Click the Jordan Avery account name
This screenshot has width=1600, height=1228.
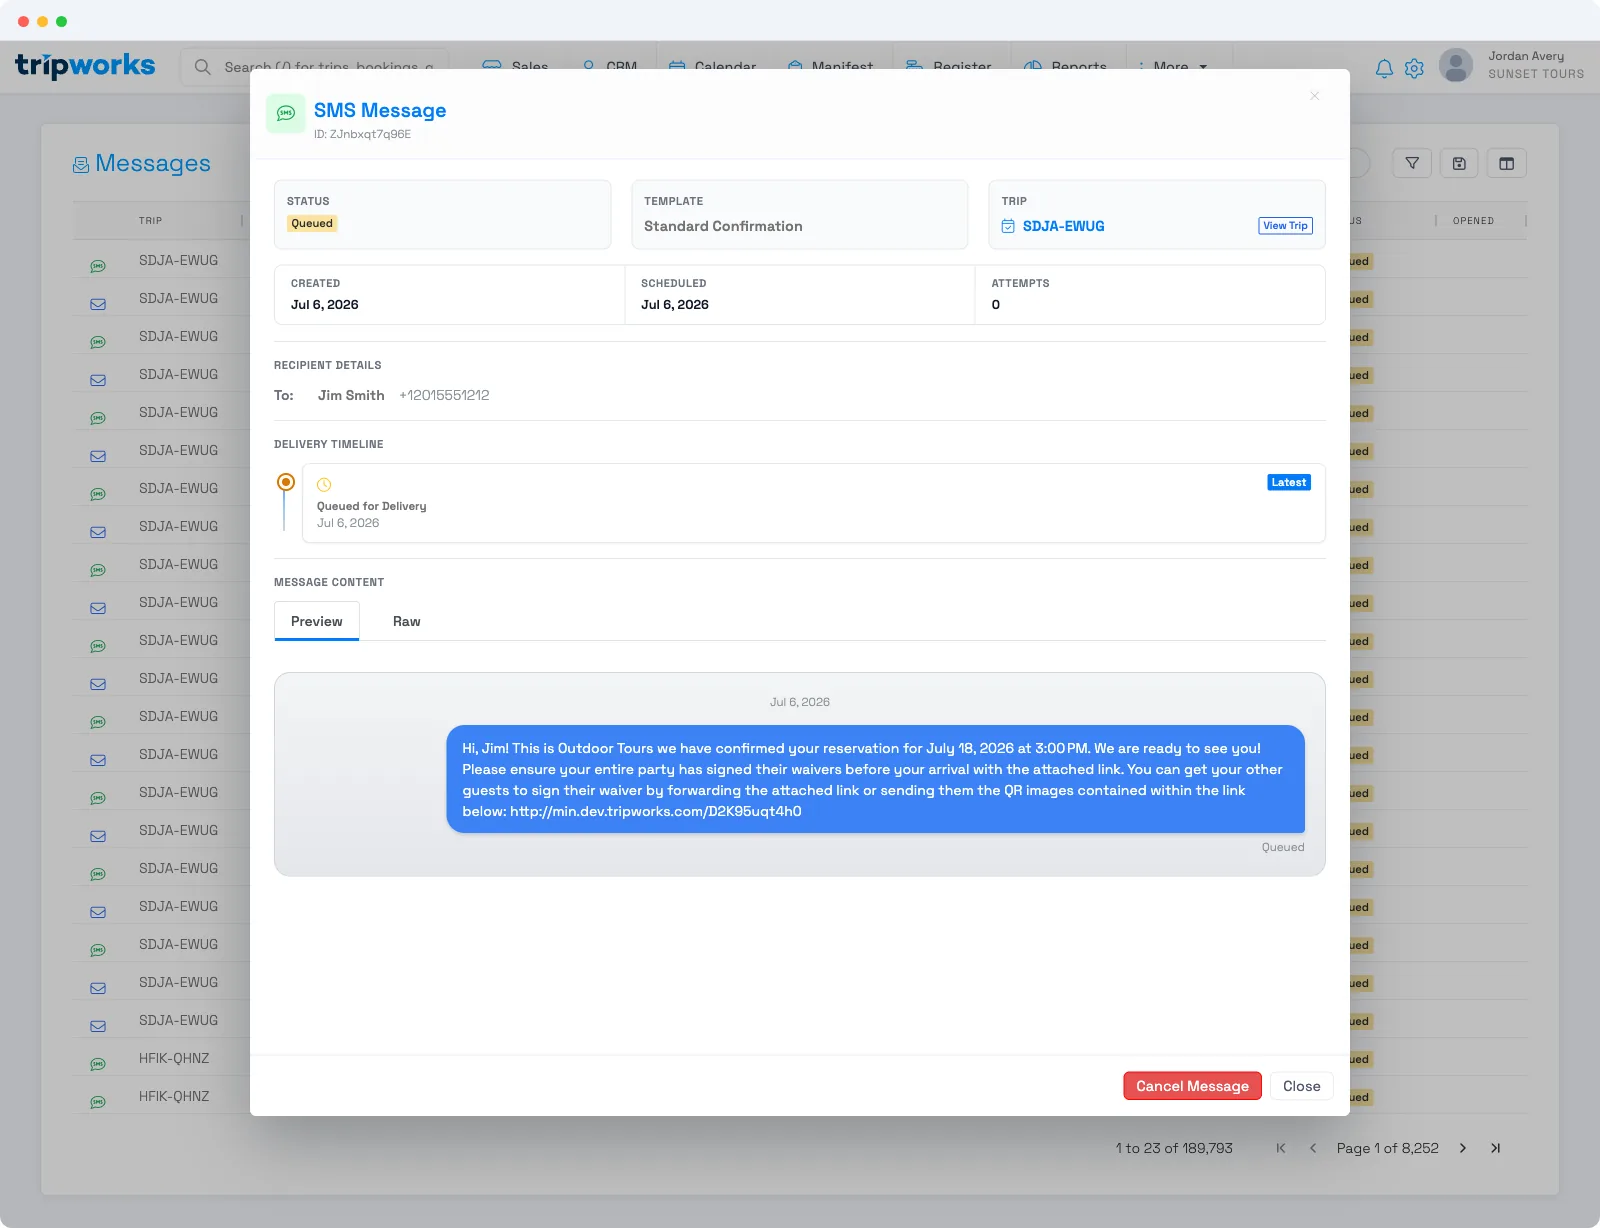[x=1526, y=56]
